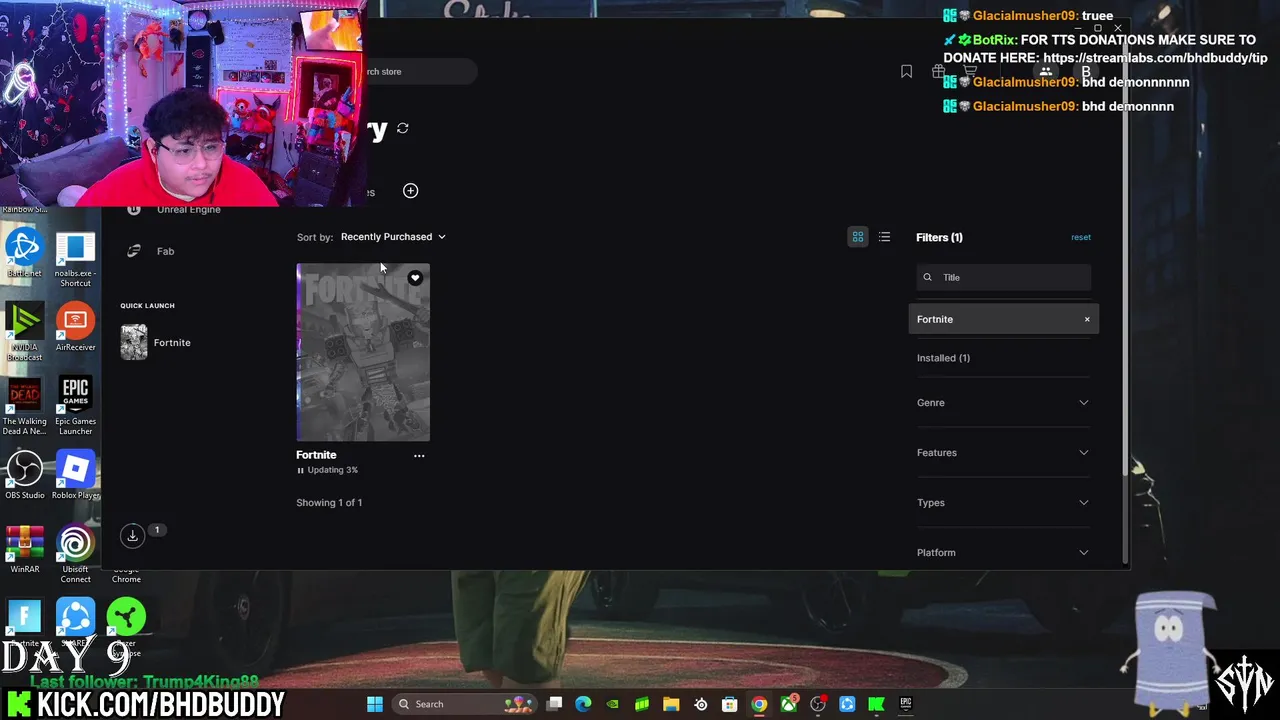Open Microsoft Store from the taskbar

[730, 704]
